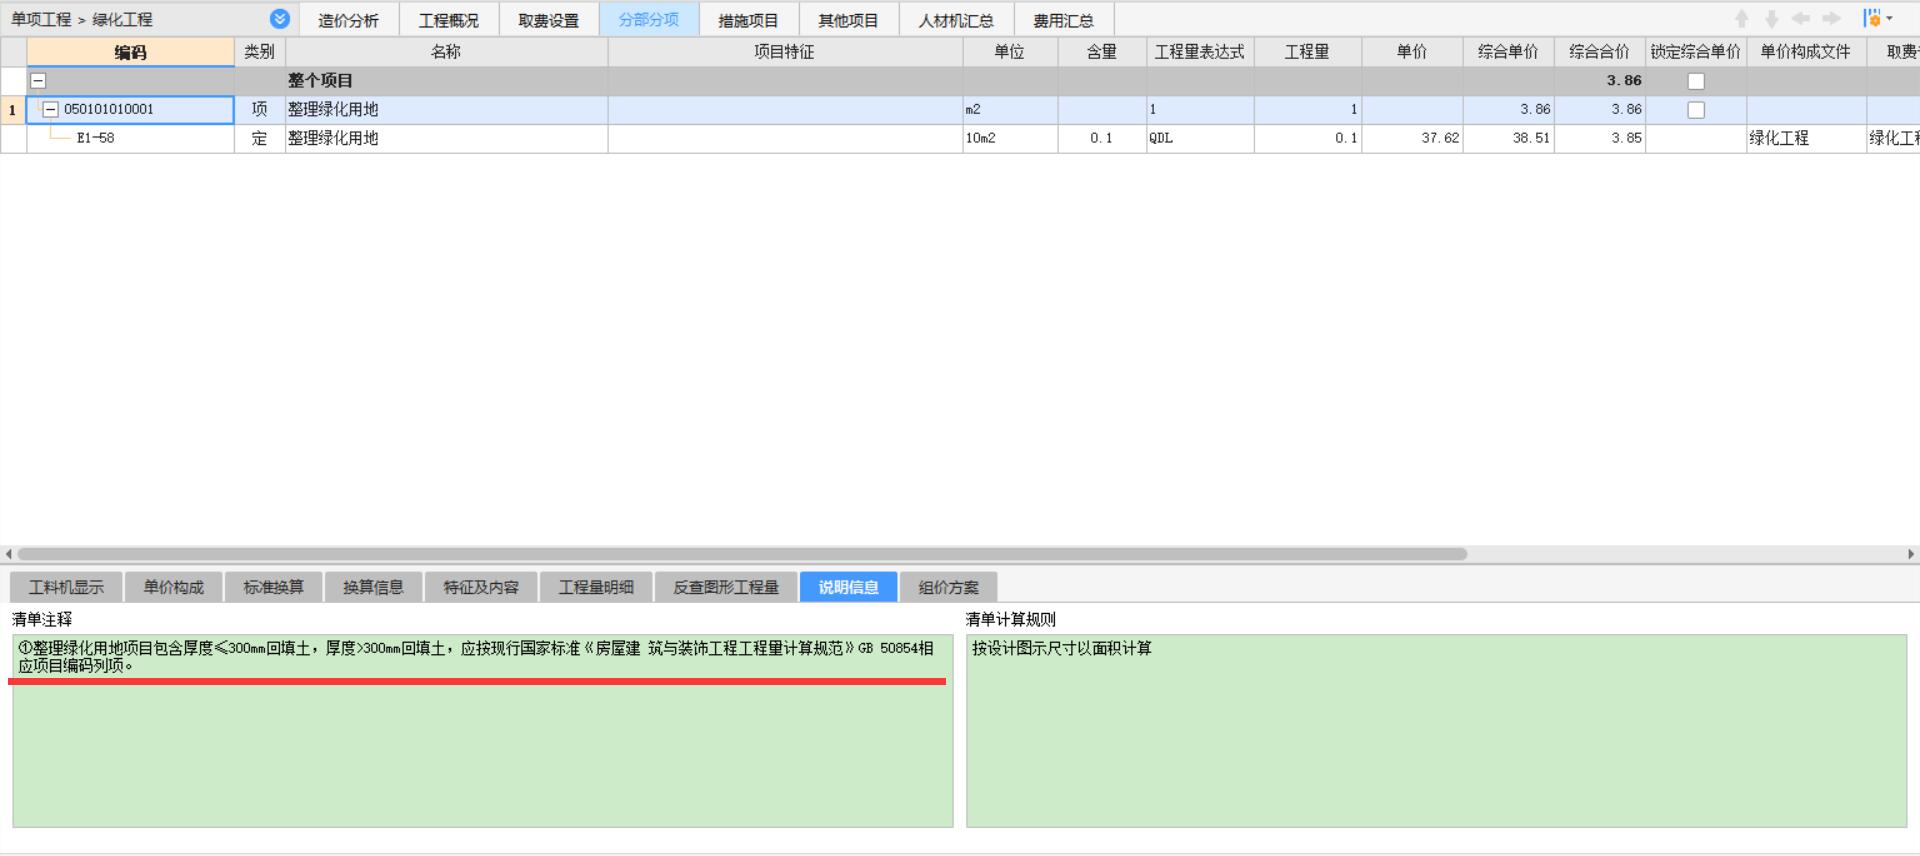Click the 单项工程 breadcrumb
This screenshot has width=1920, height=856.
pyautogui.click(x=41, y=20)
